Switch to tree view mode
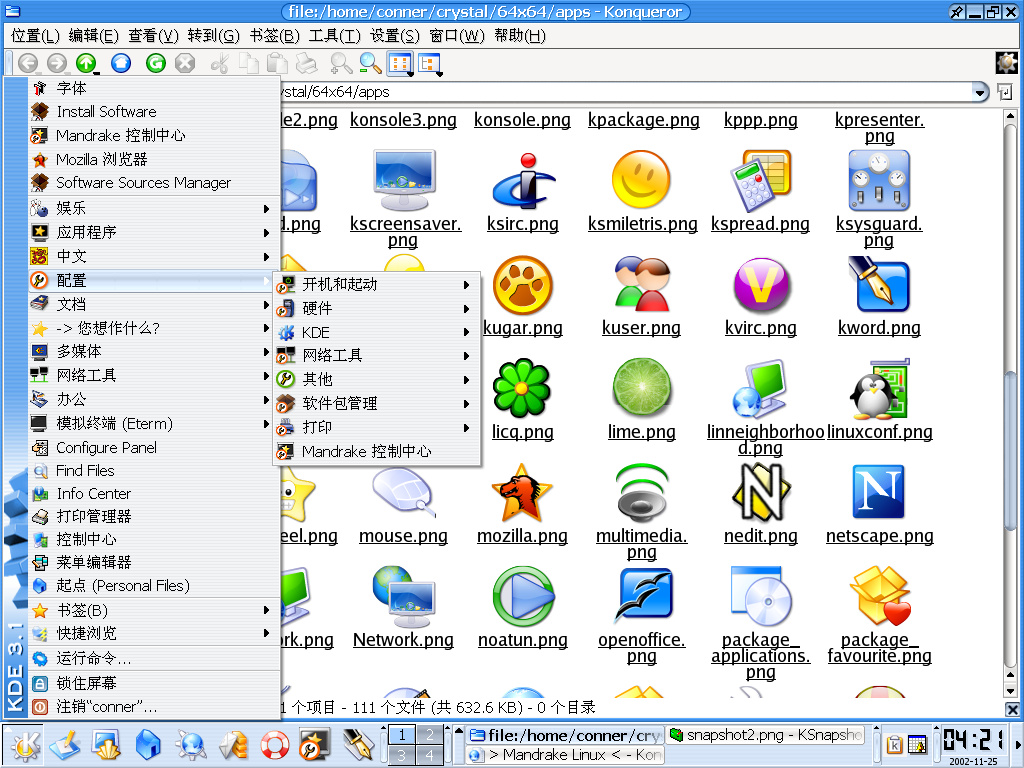This screenshot has width=1024, height=768. [x=430, y=63]
